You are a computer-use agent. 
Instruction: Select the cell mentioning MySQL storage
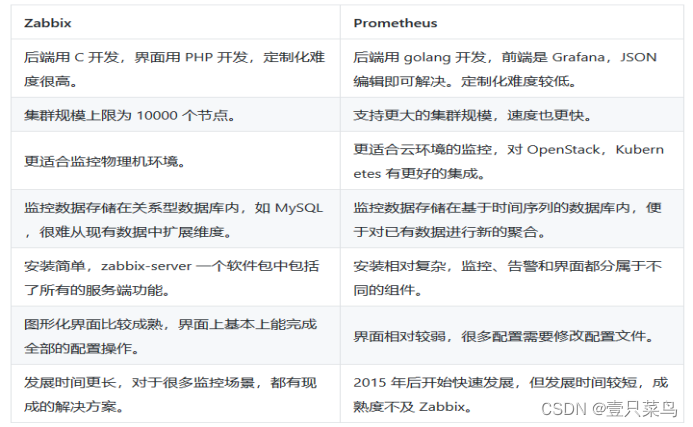click(175, 219)
